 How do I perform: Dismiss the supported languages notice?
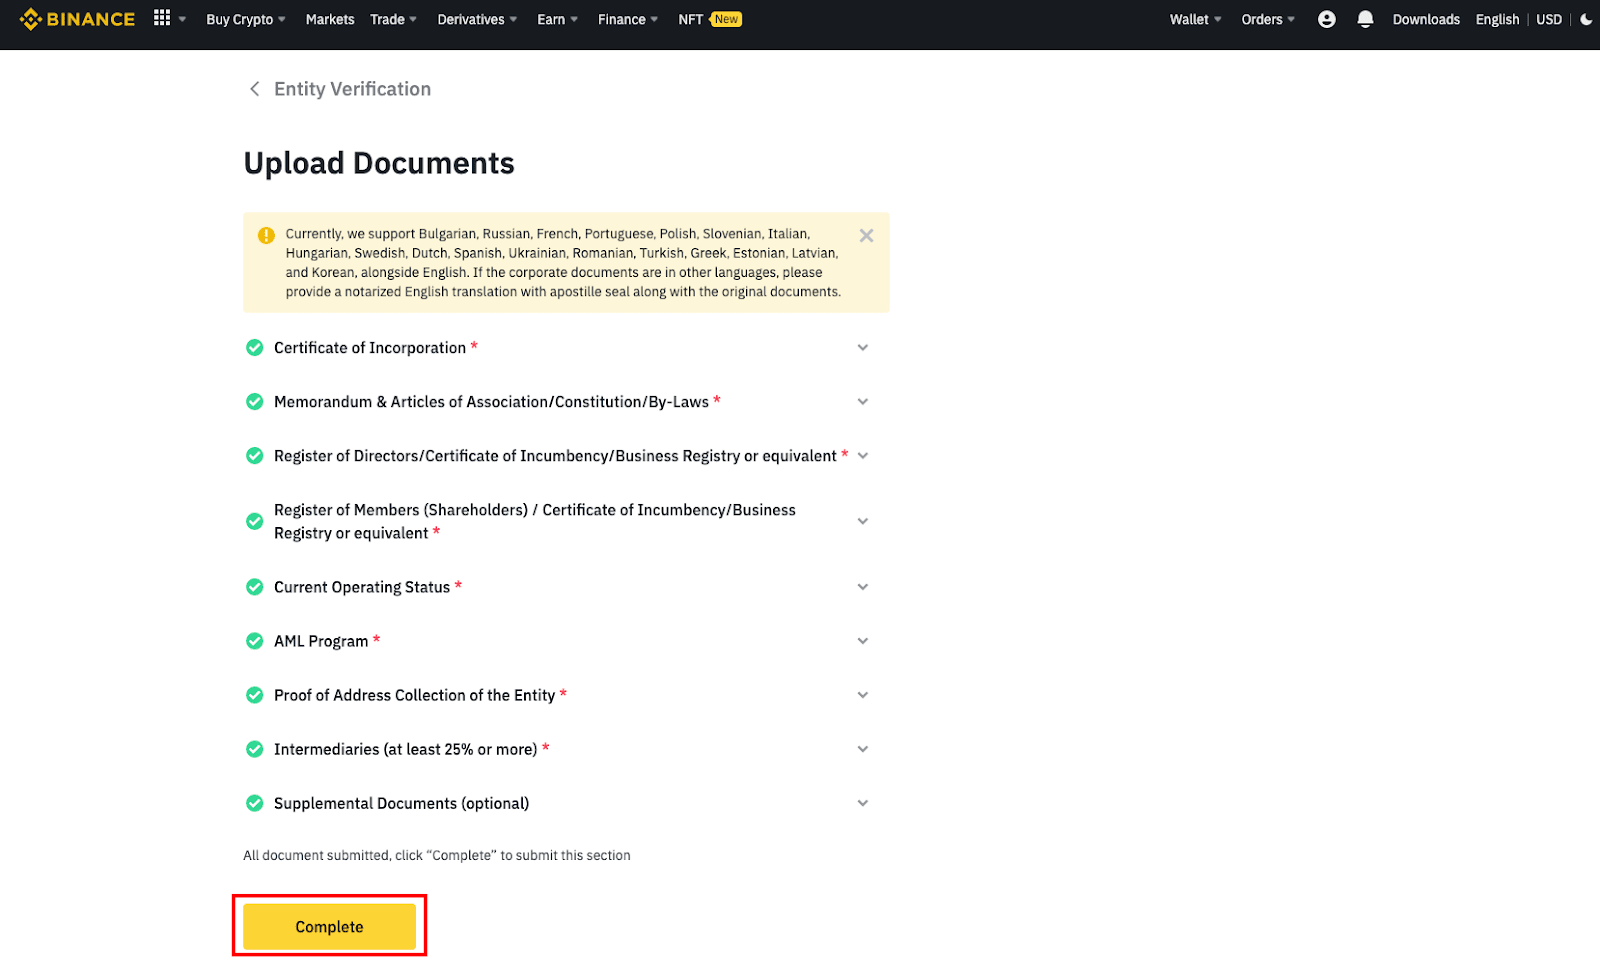pyautogui.click(x=866, y=236)
